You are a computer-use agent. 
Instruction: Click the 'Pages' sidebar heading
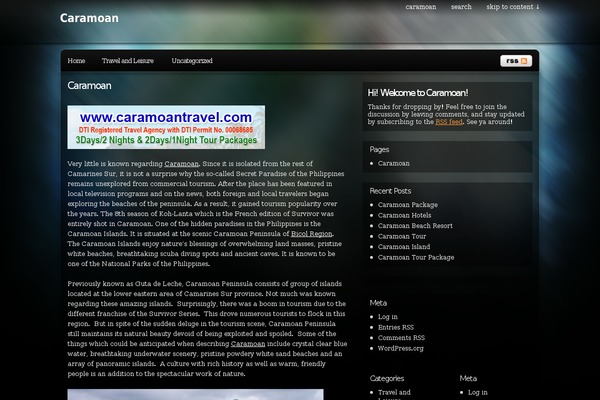[379, 150]
